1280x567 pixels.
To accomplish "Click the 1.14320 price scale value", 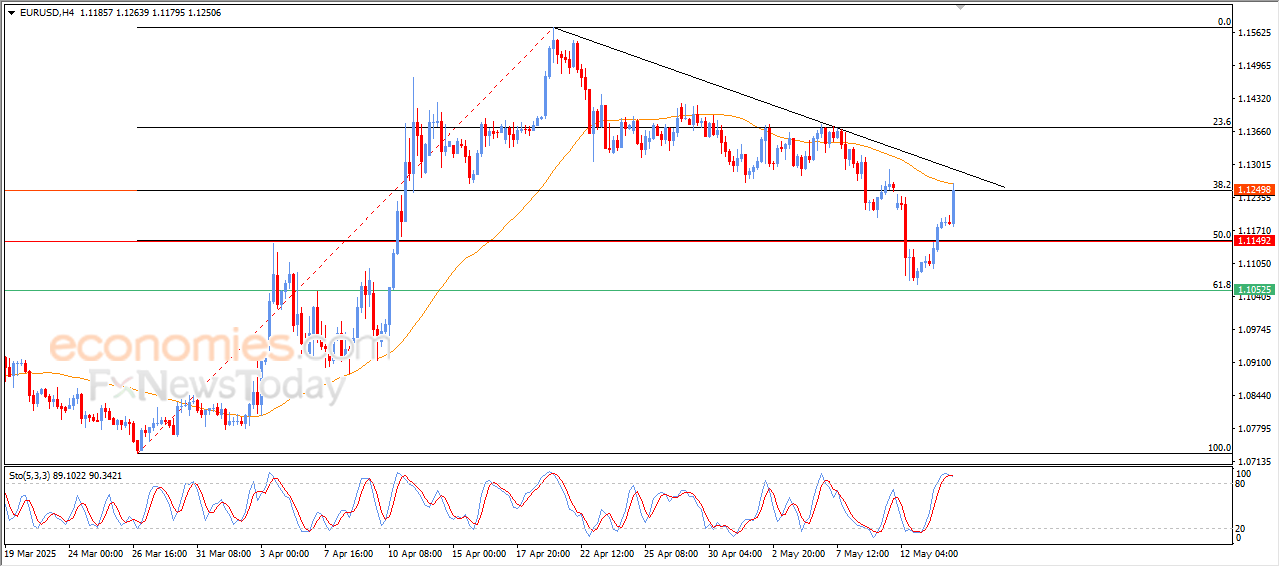I will click(x=1255, y=99).
